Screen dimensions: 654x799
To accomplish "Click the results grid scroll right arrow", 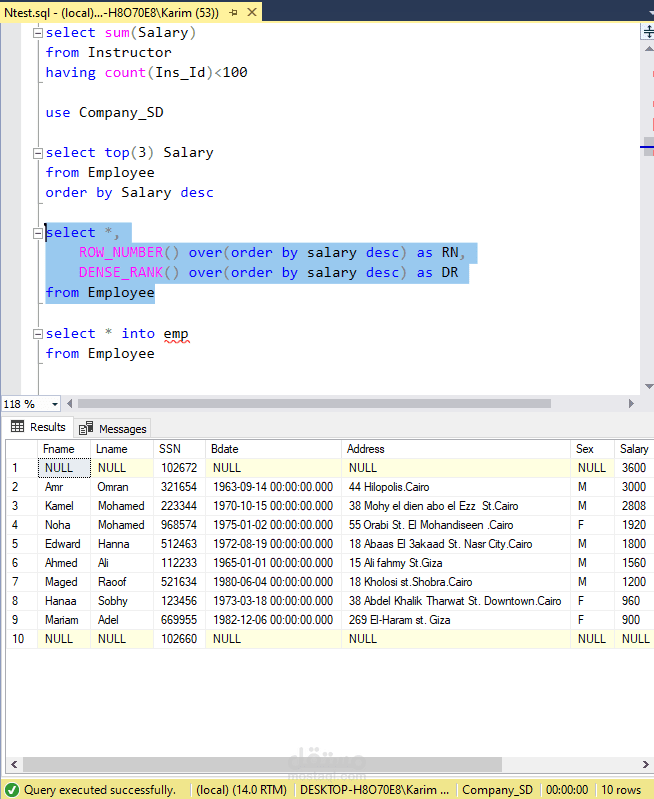I will pos(645,764).
